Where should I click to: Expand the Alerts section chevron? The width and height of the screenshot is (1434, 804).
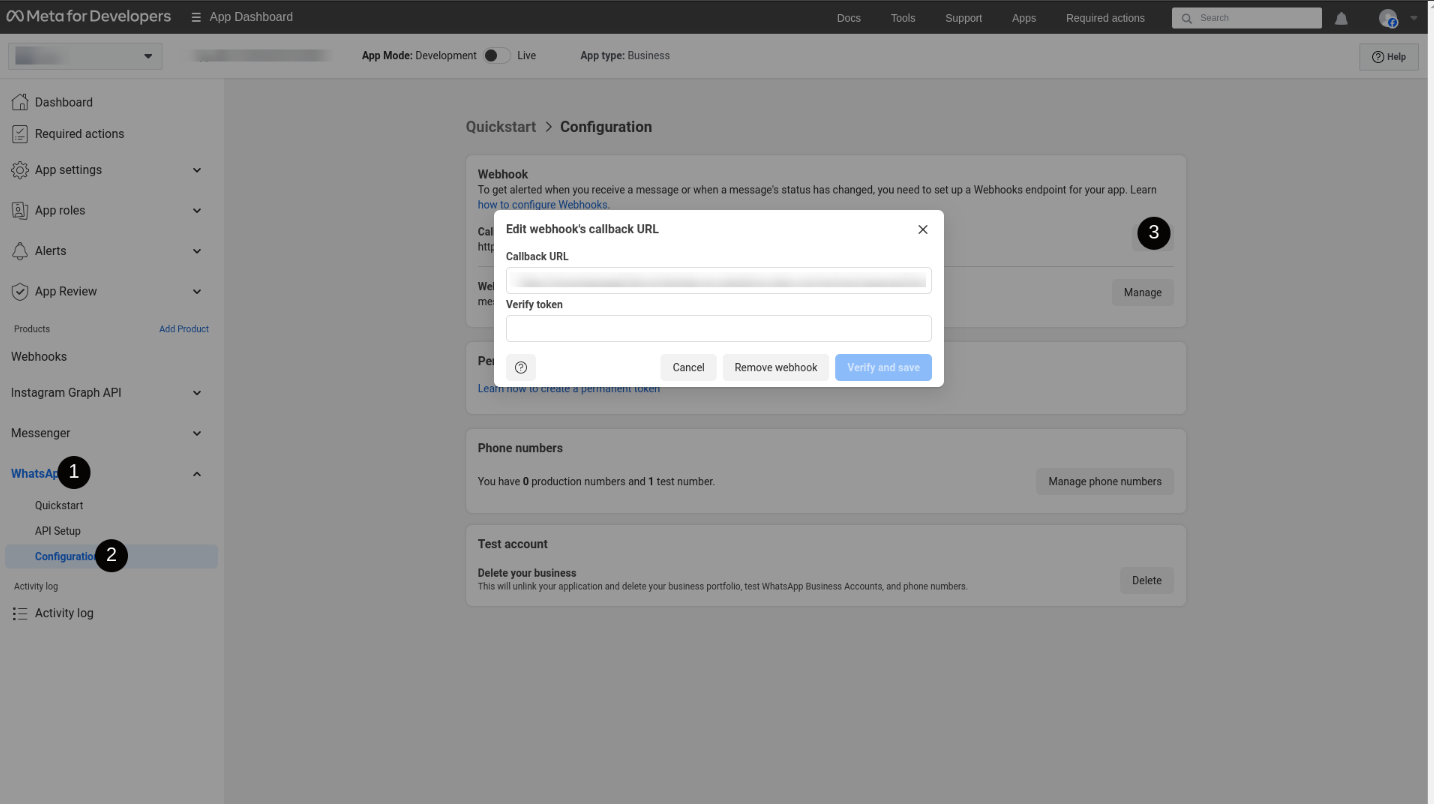click(197, 251)
